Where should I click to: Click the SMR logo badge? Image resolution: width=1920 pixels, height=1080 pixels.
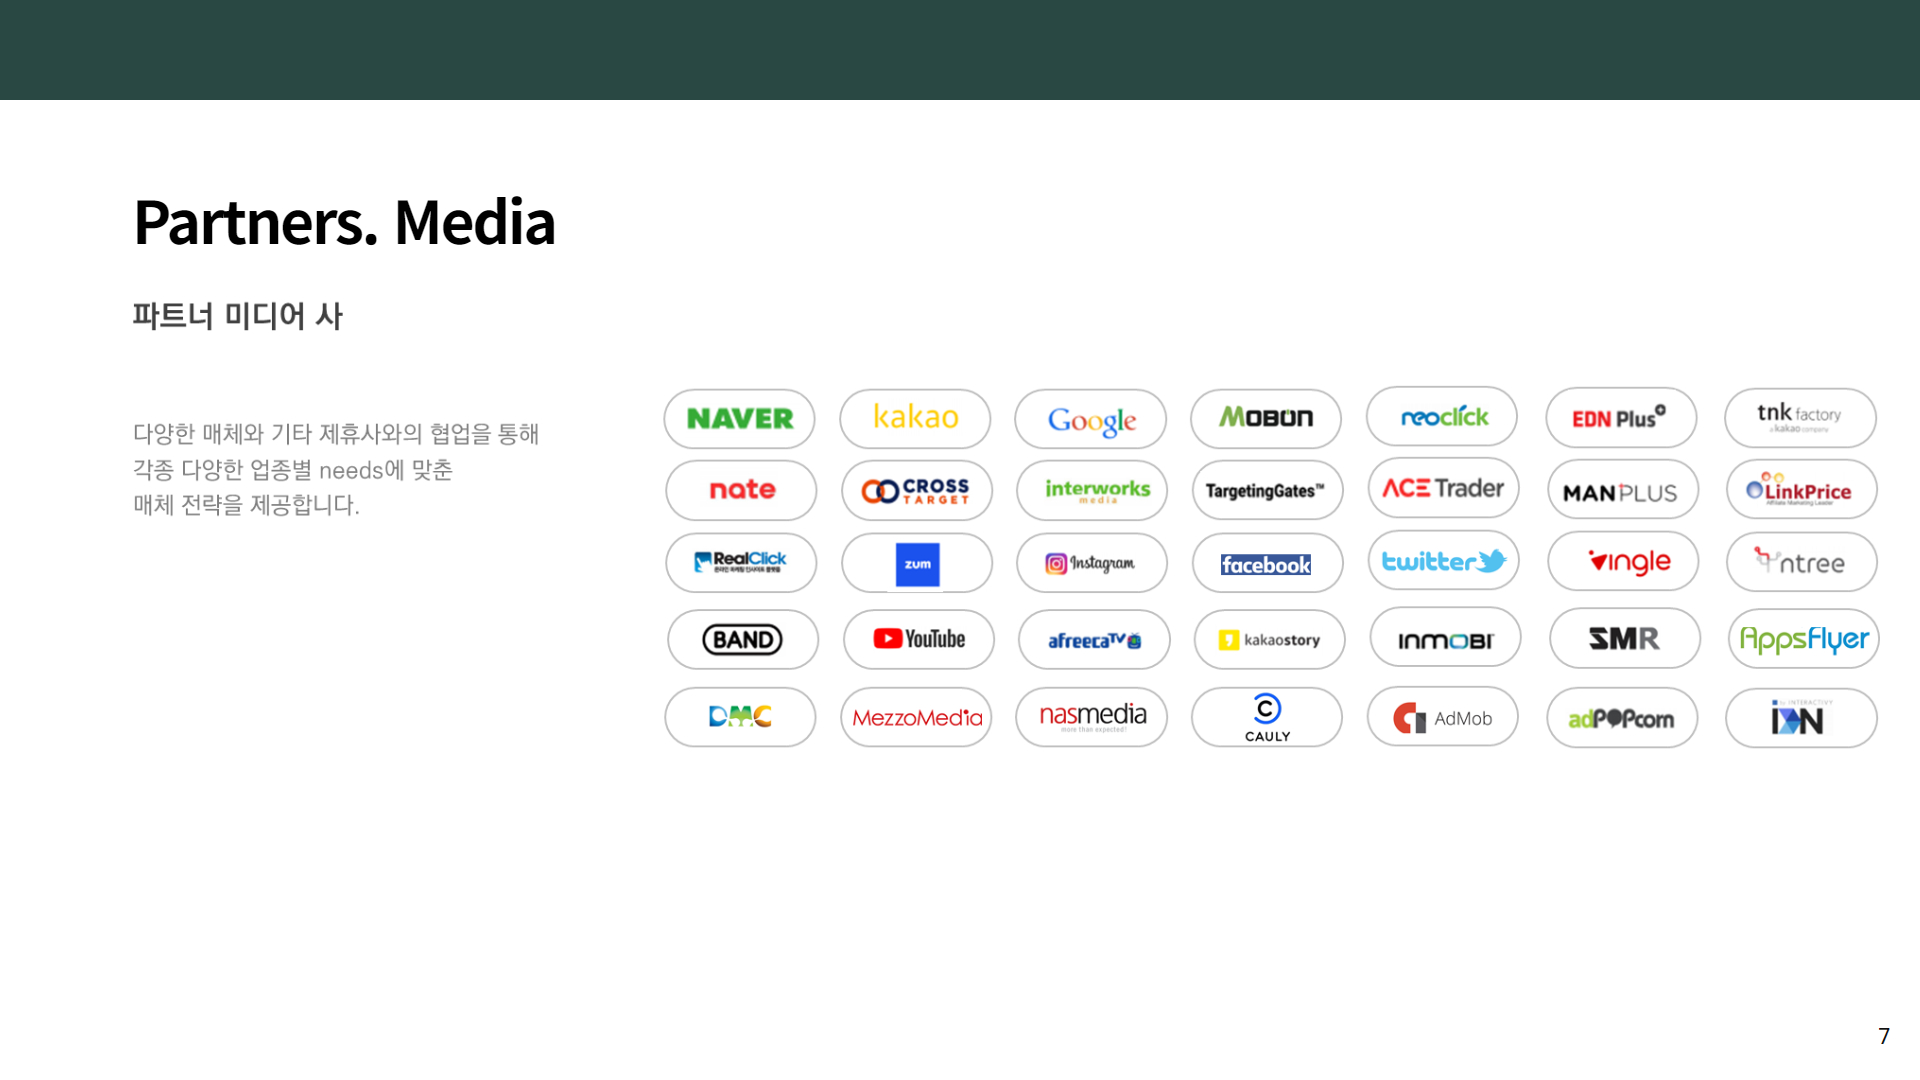click(1625, 639)
